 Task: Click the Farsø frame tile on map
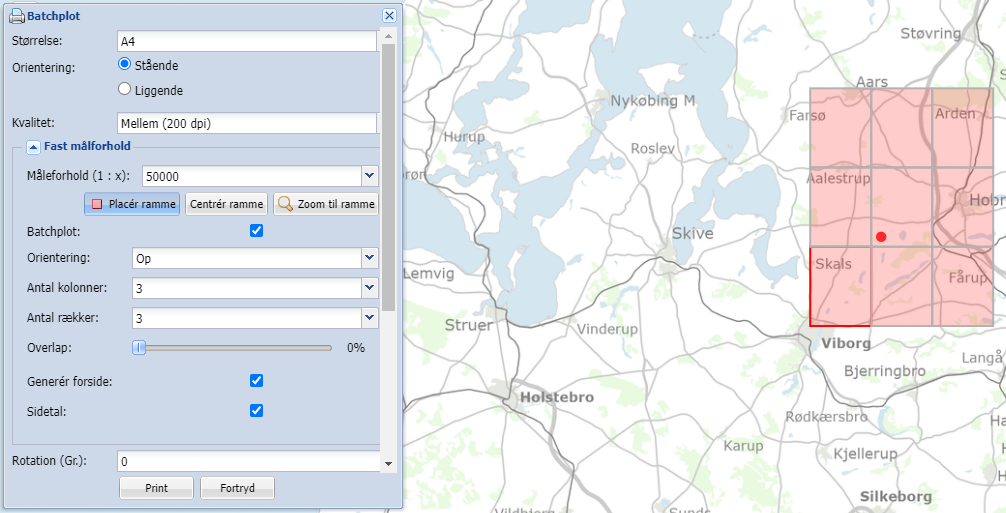pyautogui.click(x=840, y=128)
